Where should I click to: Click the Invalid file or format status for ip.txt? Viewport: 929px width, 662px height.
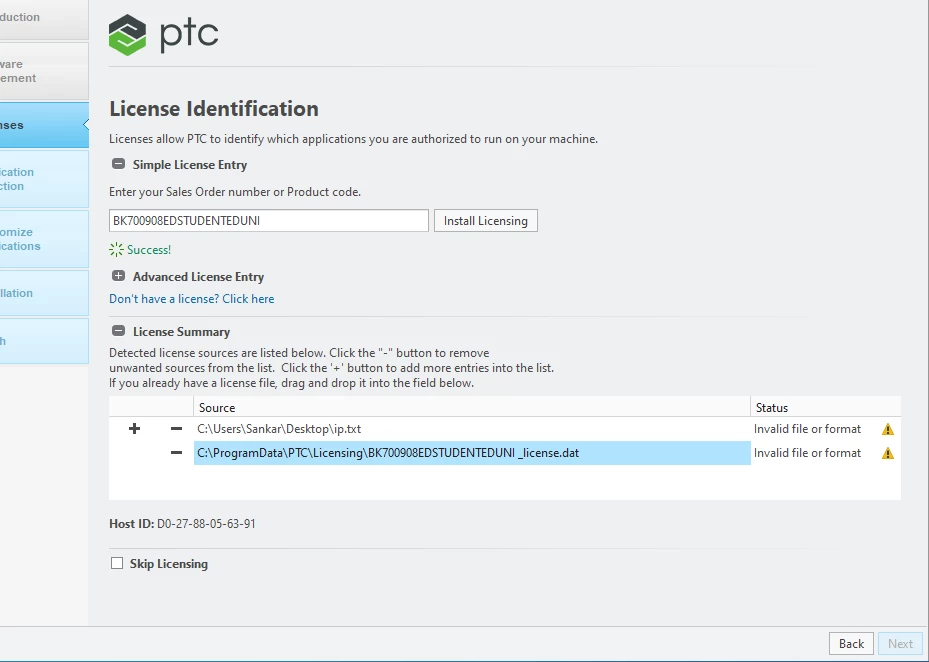tap(807, 428)
